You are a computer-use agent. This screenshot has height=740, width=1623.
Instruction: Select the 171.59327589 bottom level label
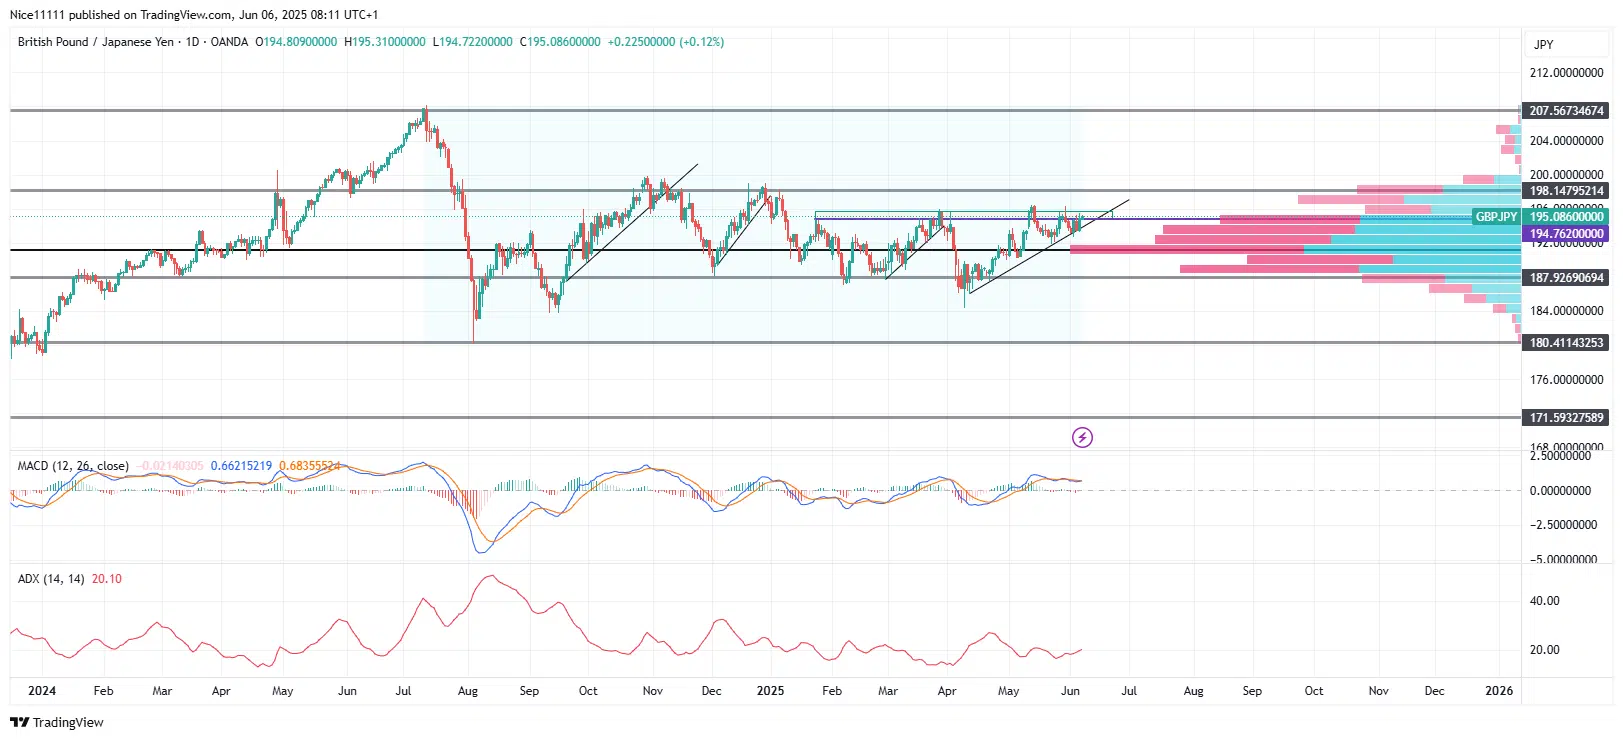pyautogui.click(x=1566, y=418)
